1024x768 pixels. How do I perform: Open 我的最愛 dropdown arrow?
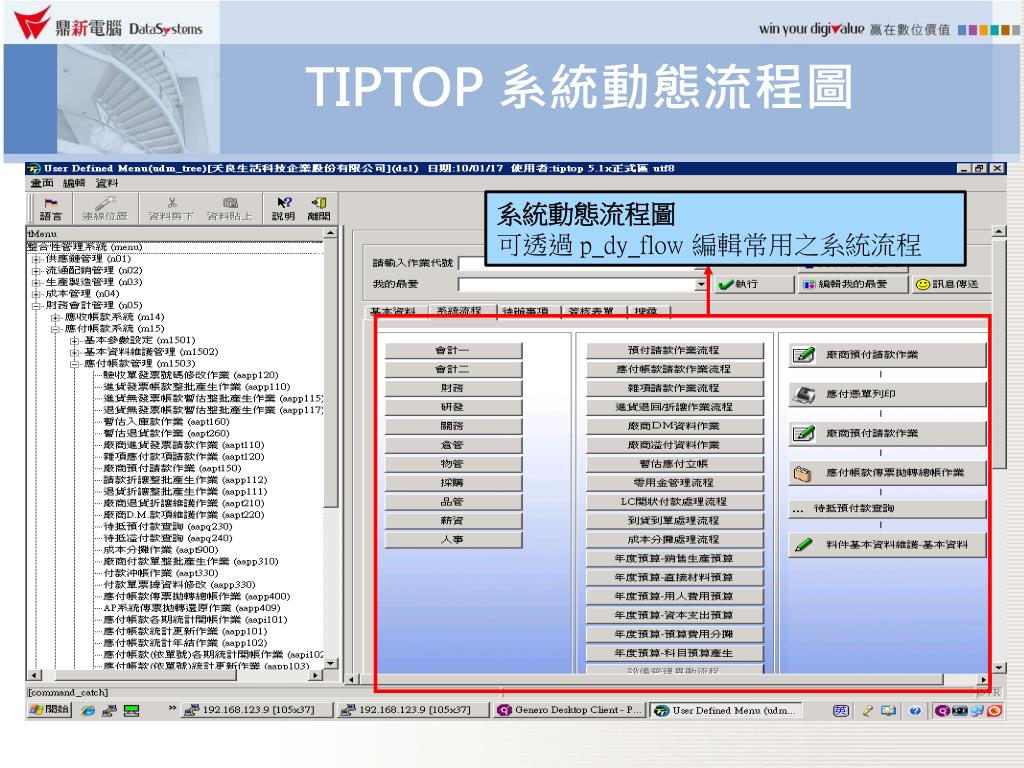coord(701,284)
